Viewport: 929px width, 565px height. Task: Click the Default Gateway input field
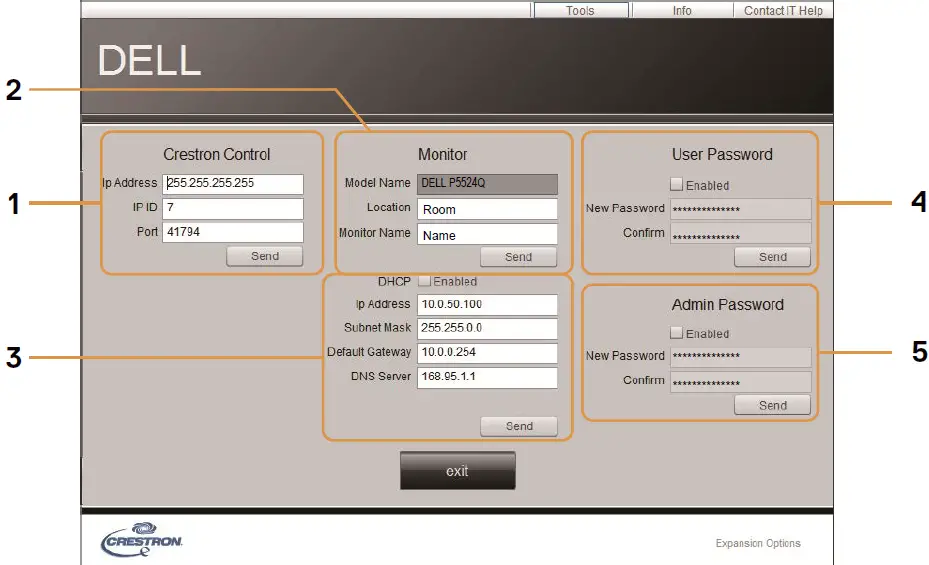click(487, 353)
